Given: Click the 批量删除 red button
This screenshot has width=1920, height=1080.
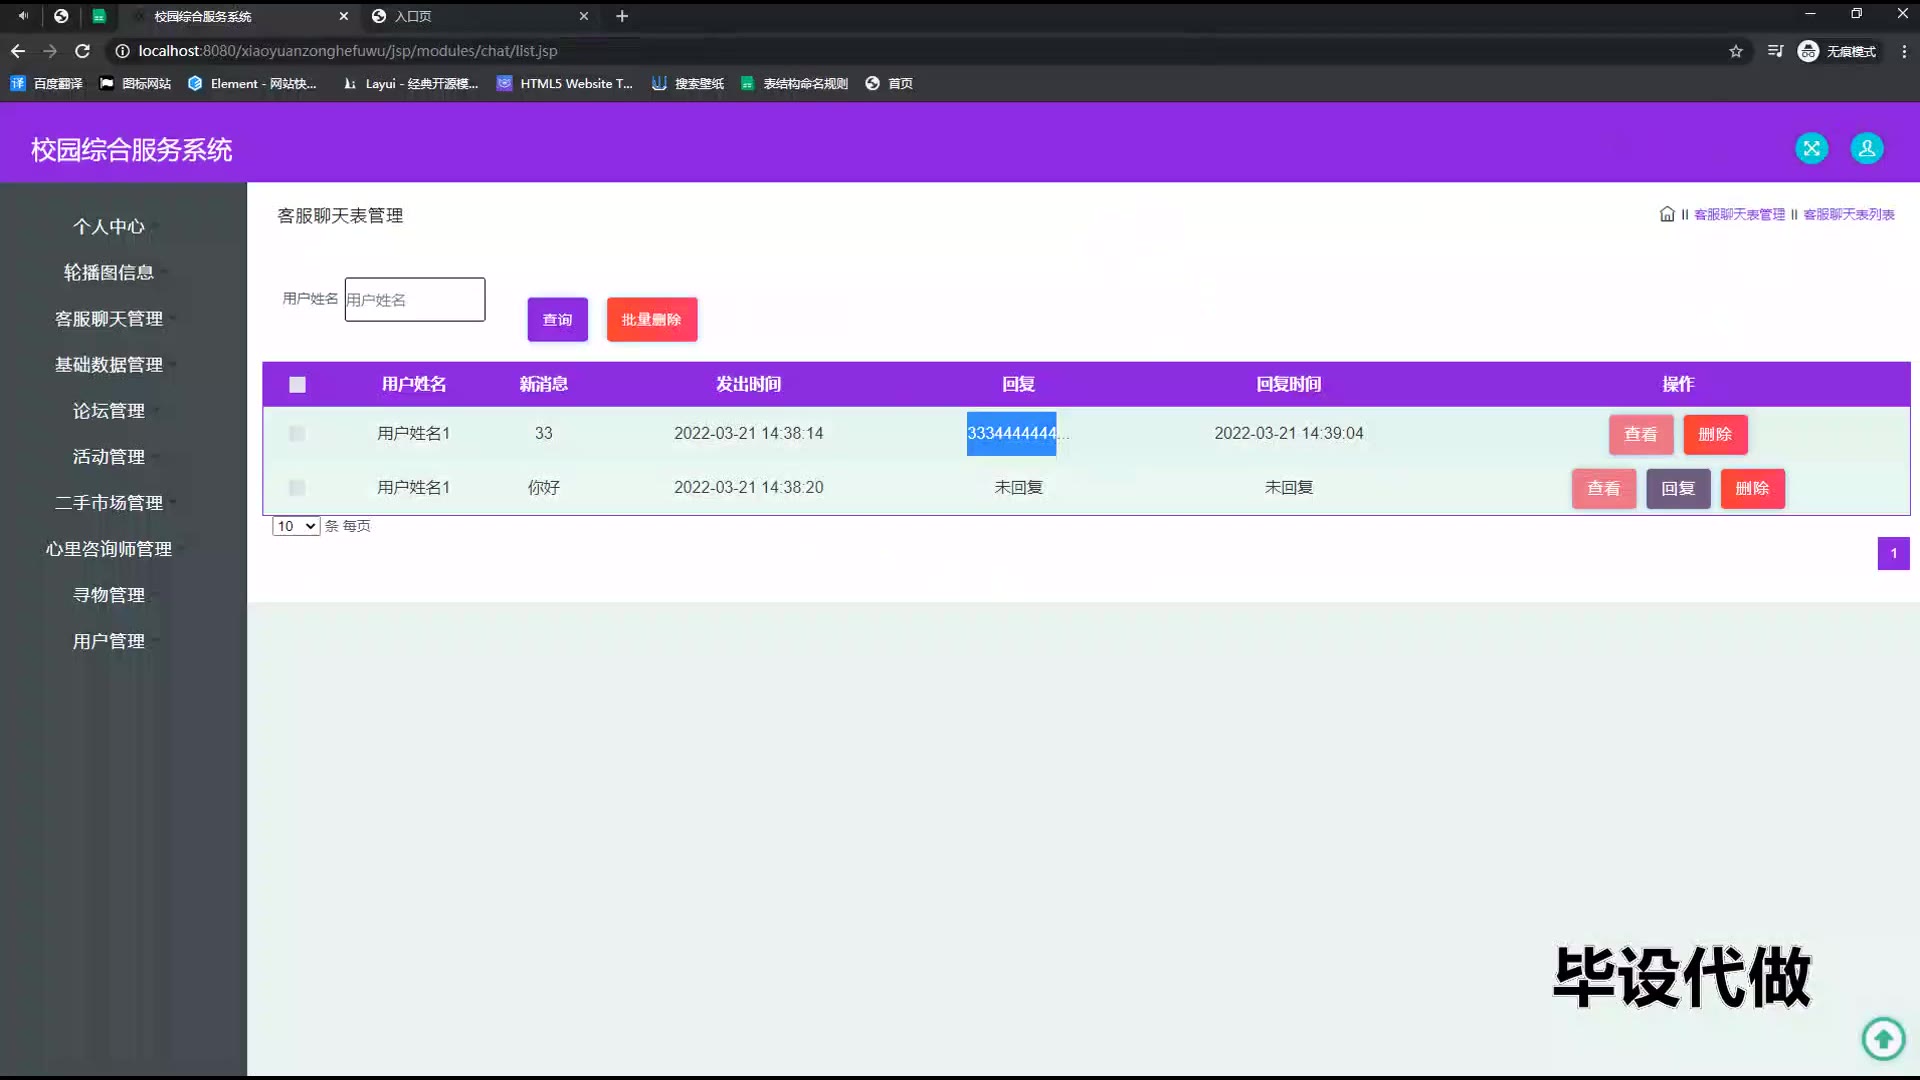Looking at the screenshot, I should 651,320.
